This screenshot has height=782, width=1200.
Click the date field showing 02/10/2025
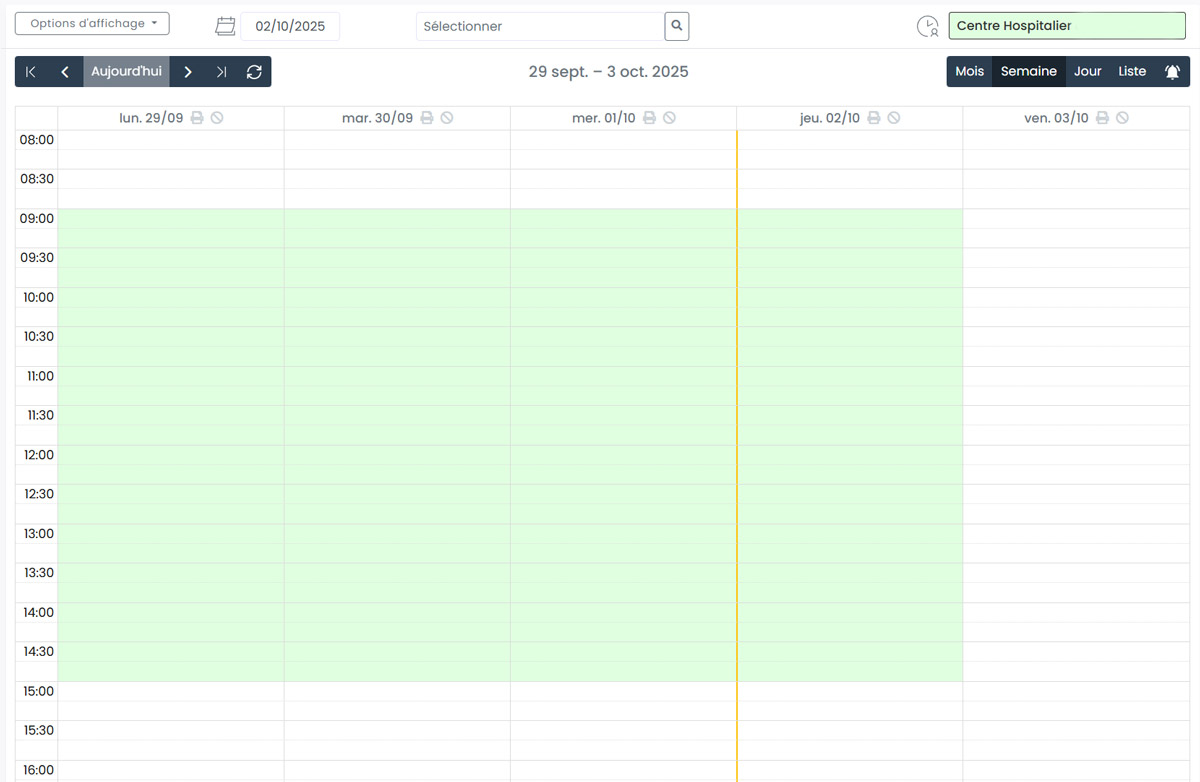(290, 26)
